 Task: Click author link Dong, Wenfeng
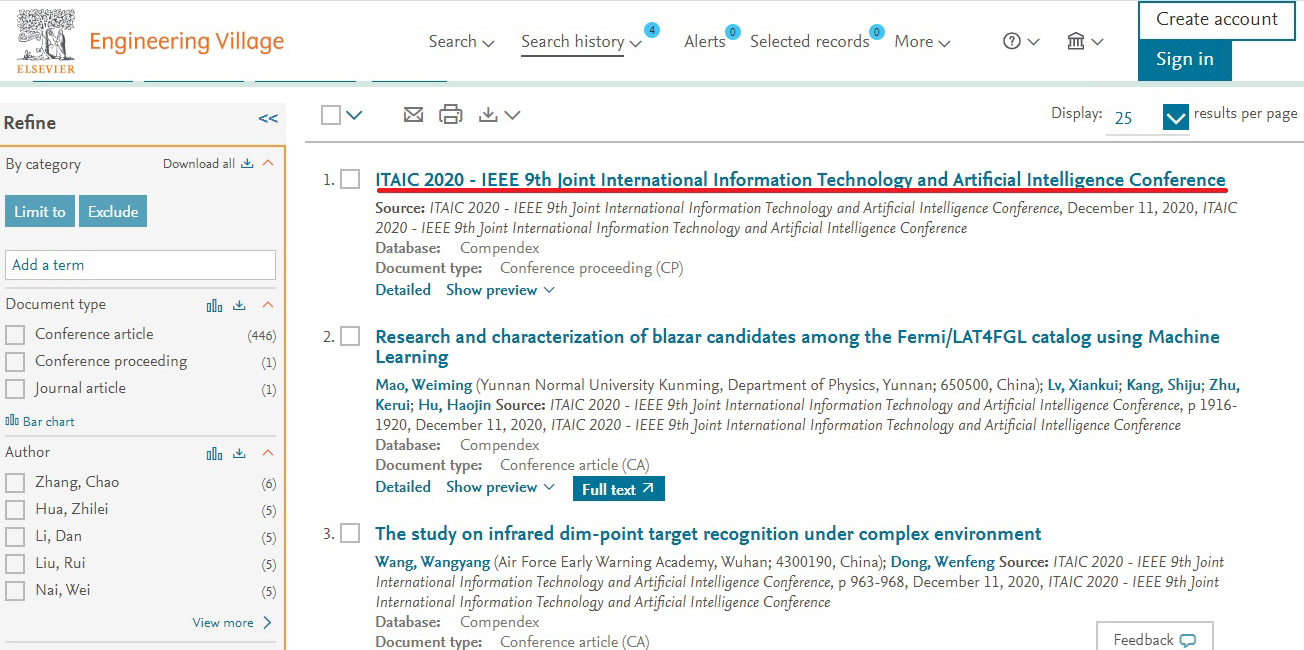[x=943, y=562]
